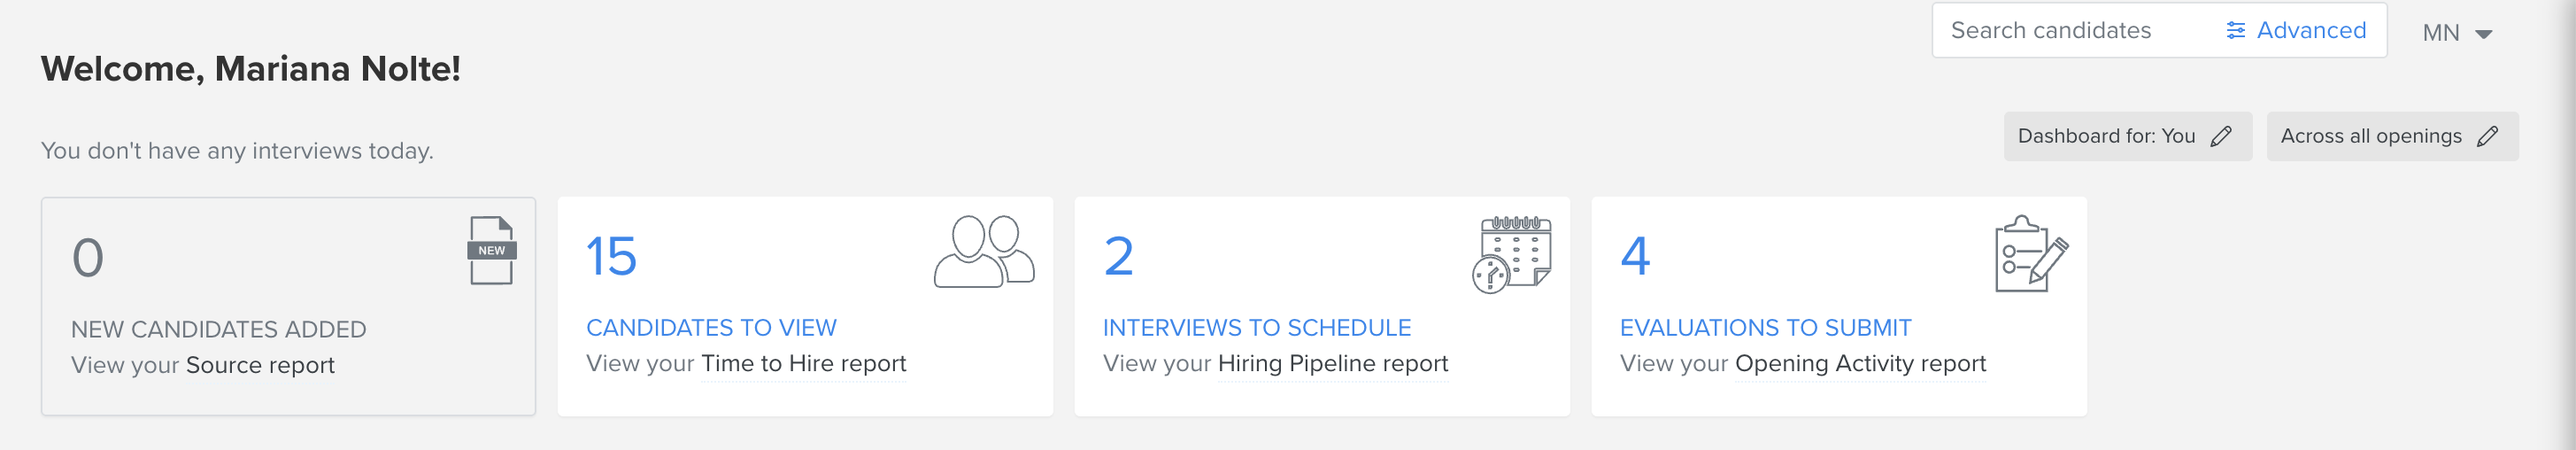
Task: Expand the MN user menu arrow
Action: 2484,34
